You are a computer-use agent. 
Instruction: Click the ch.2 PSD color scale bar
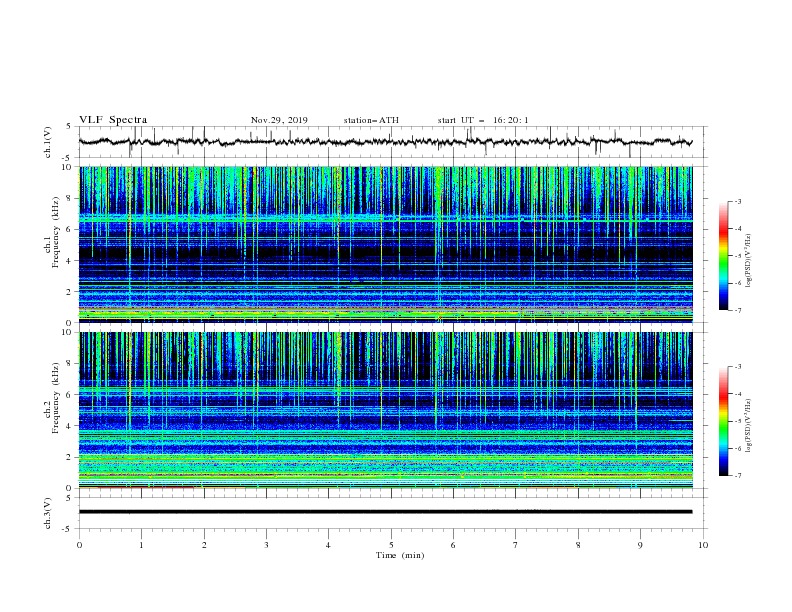tap(723, 421)
